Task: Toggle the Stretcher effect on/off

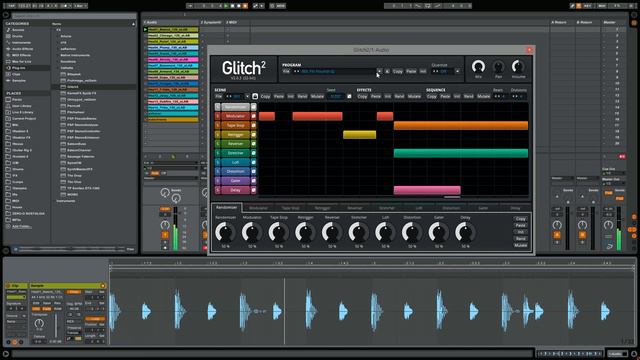Action: pos(236,153)
